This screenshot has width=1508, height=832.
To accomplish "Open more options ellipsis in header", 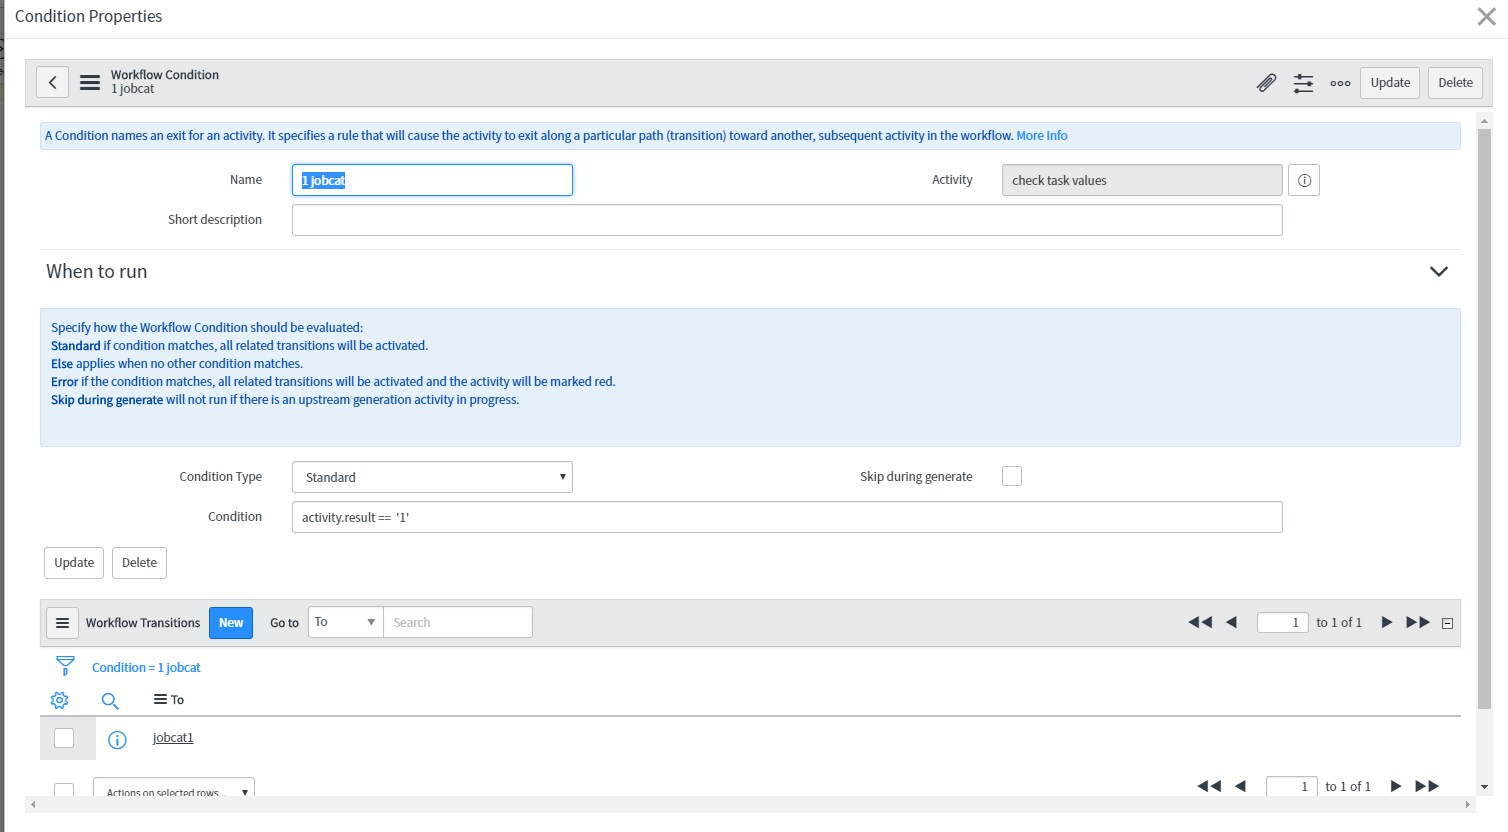I will tap(1340, 83).
